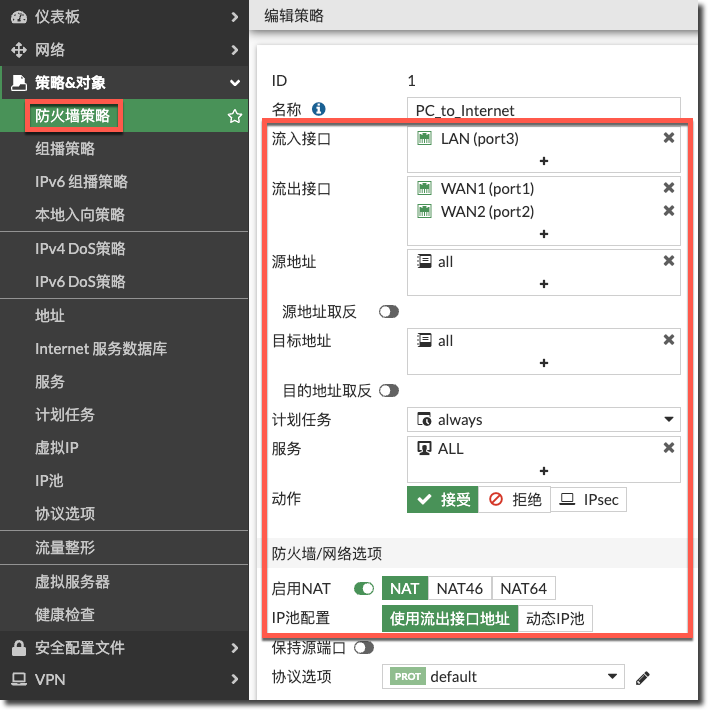The height and width of the screenshot is (710, 708).
Task: Open 地址 in the sidebar
Action: (x=50, y=315)
